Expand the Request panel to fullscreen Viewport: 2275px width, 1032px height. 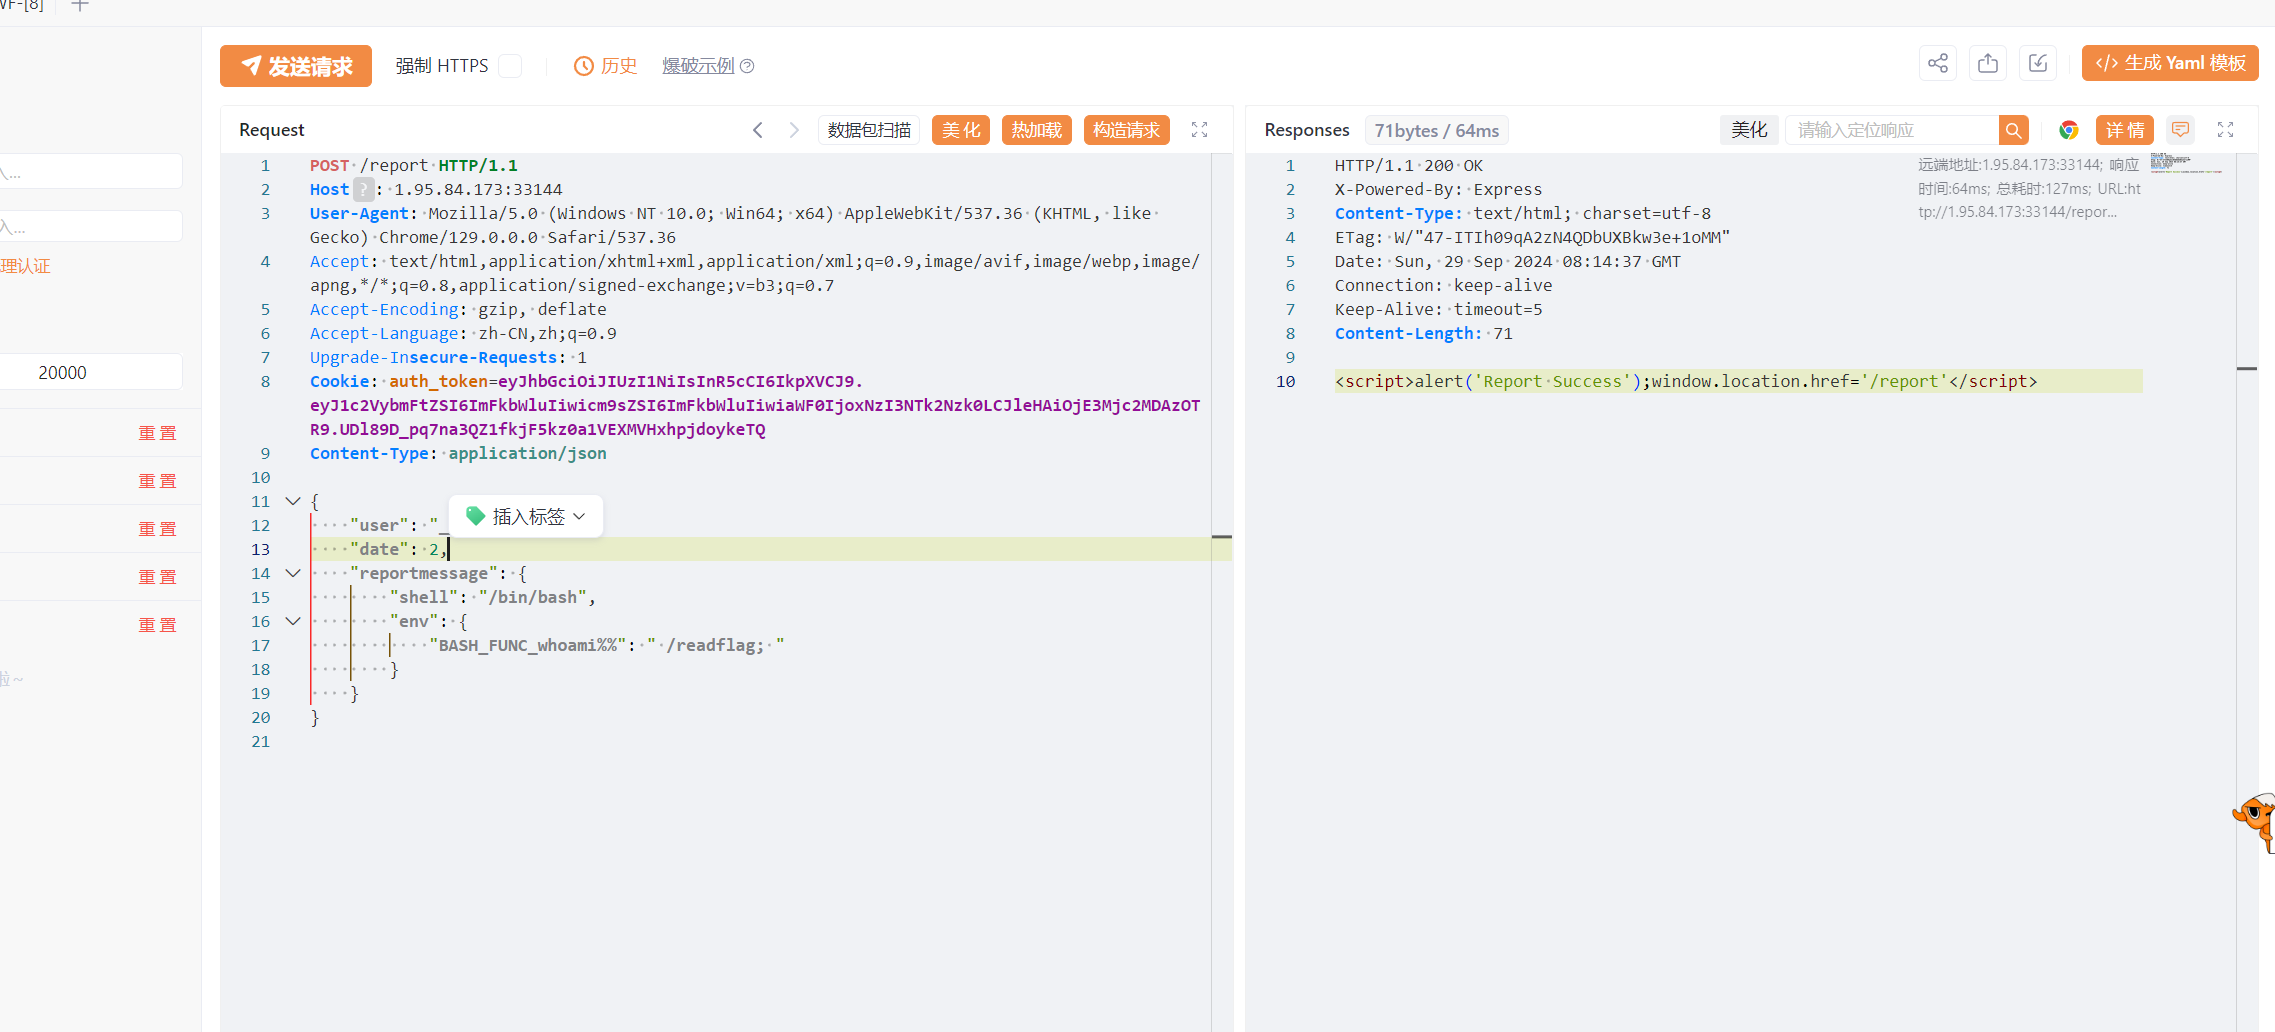coord(1200,130)
